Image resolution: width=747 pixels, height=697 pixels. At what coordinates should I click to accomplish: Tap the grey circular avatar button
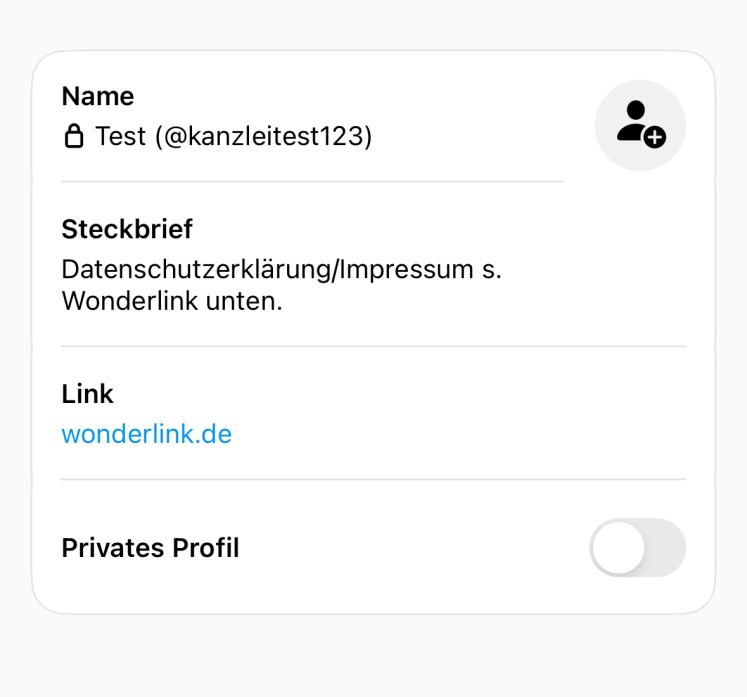coord(640,125)
